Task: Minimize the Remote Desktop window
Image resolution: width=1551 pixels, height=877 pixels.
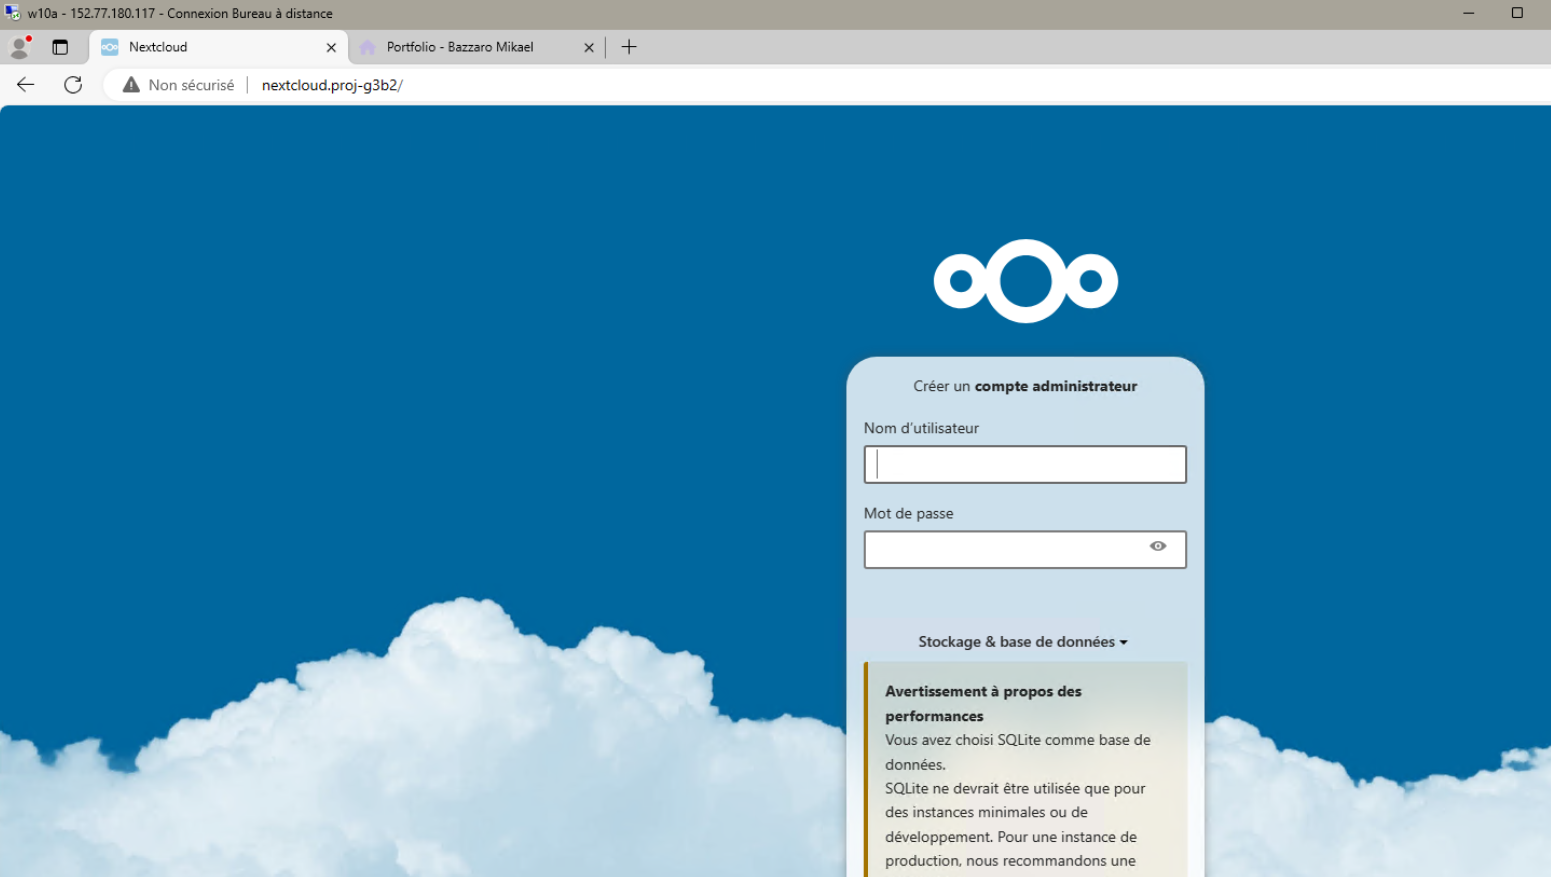Action: (x=1468, y=13)
